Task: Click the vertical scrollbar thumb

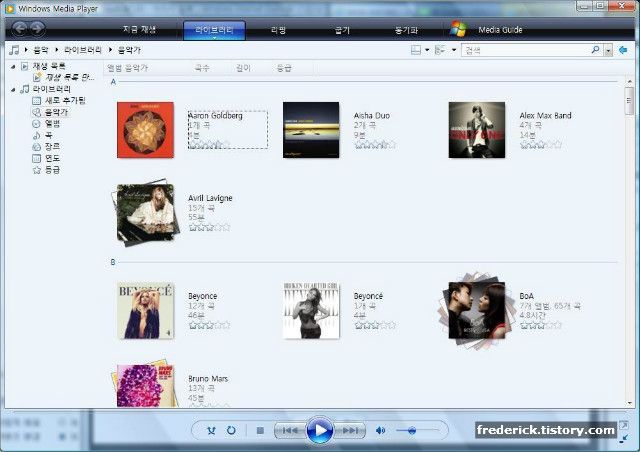Action: (x=629, y=100)
